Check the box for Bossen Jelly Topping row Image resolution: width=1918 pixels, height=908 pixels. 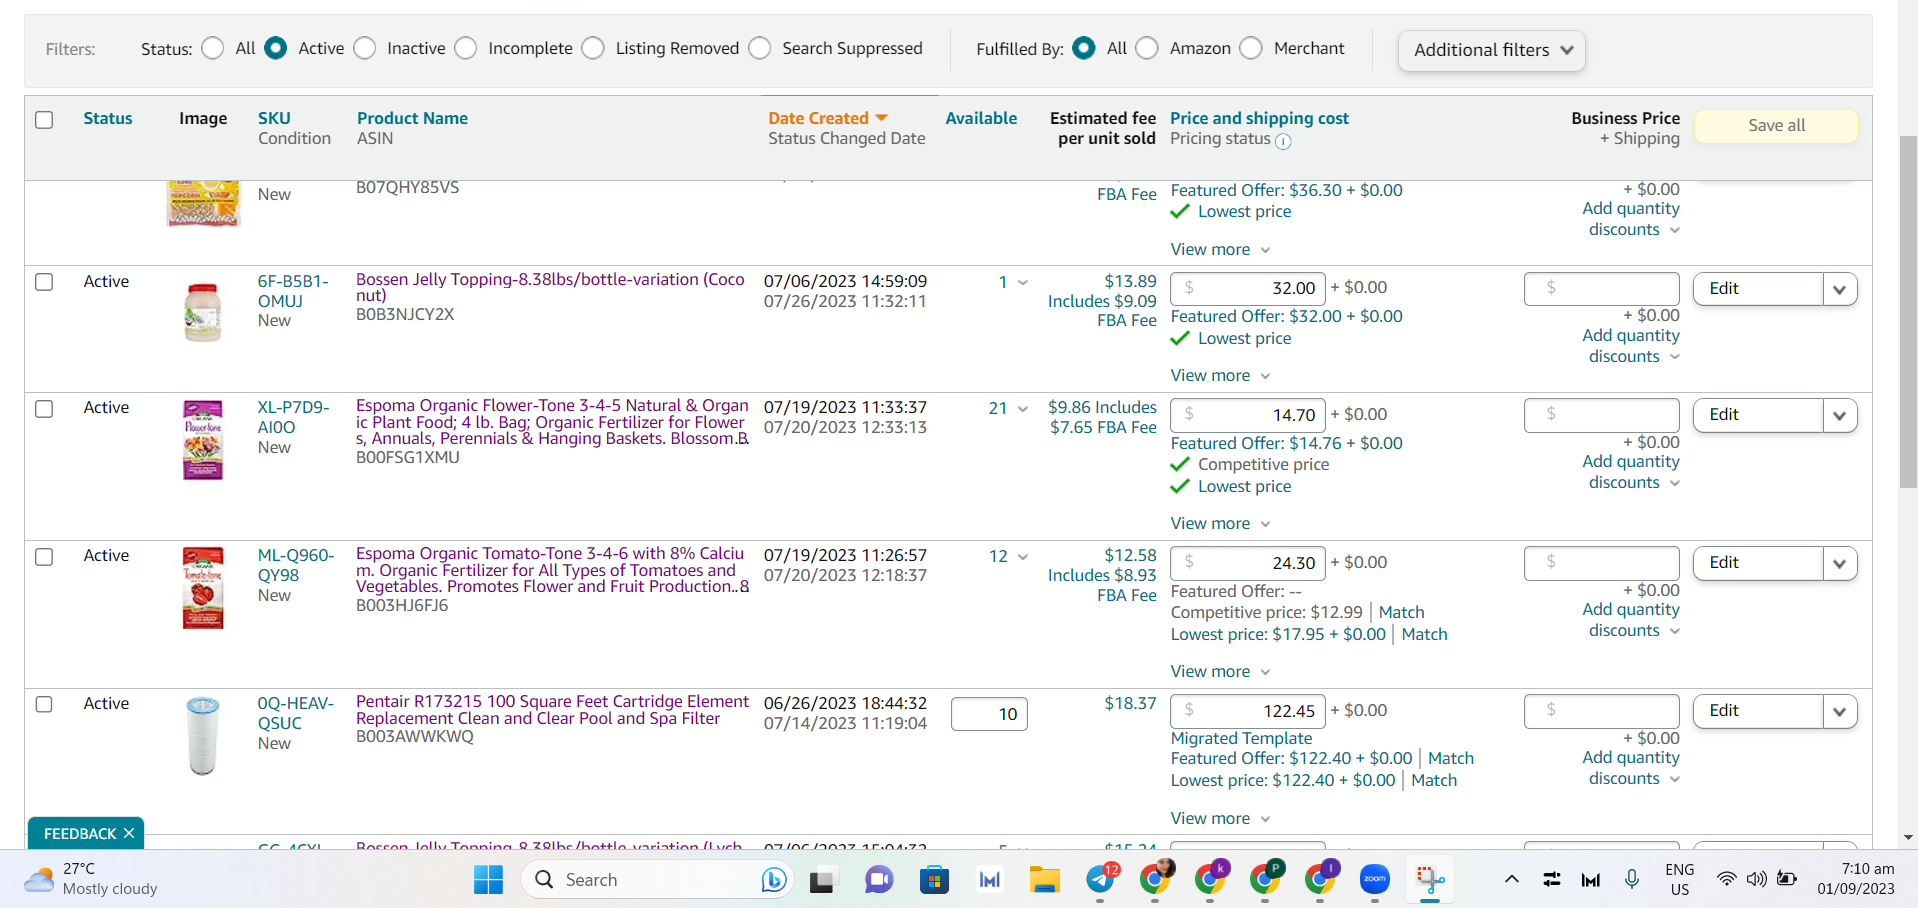44,282
